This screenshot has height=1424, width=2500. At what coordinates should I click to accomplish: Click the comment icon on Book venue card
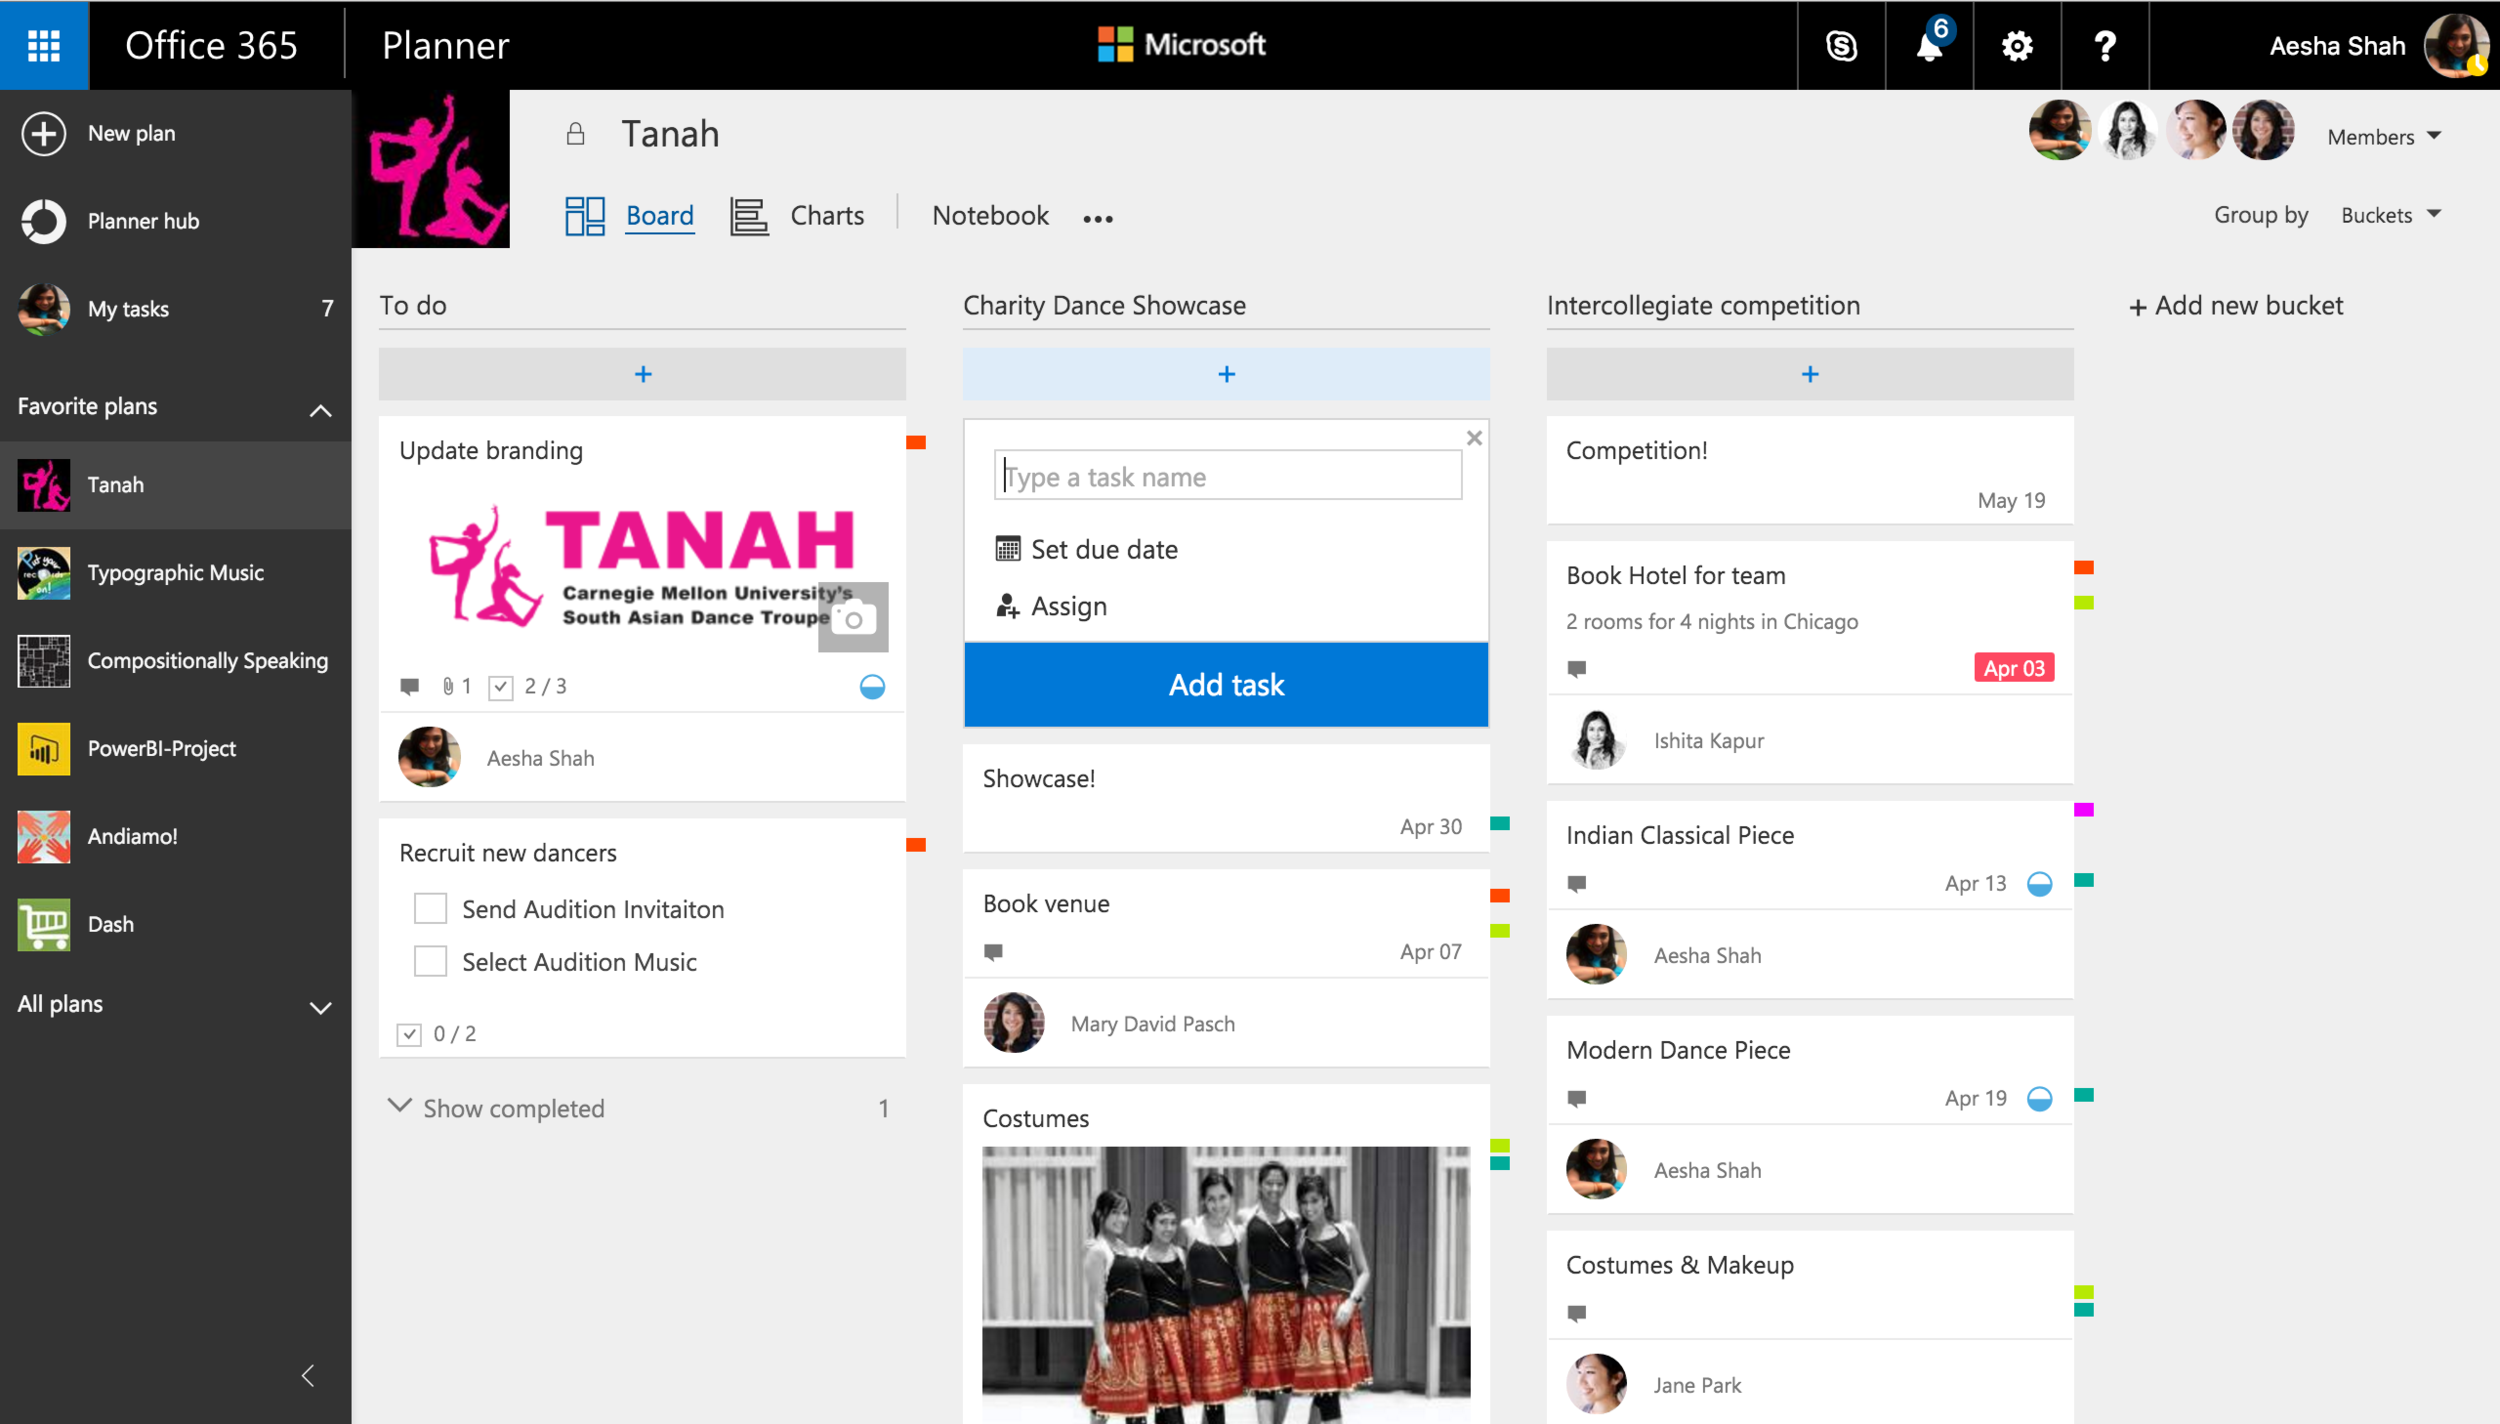pyautogui.click(x=993, y=952)
